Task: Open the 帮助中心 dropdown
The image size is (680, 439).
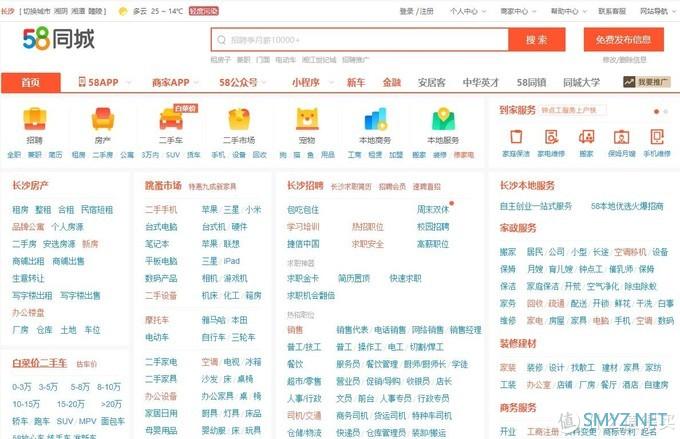Action: (x=568, y=11)
